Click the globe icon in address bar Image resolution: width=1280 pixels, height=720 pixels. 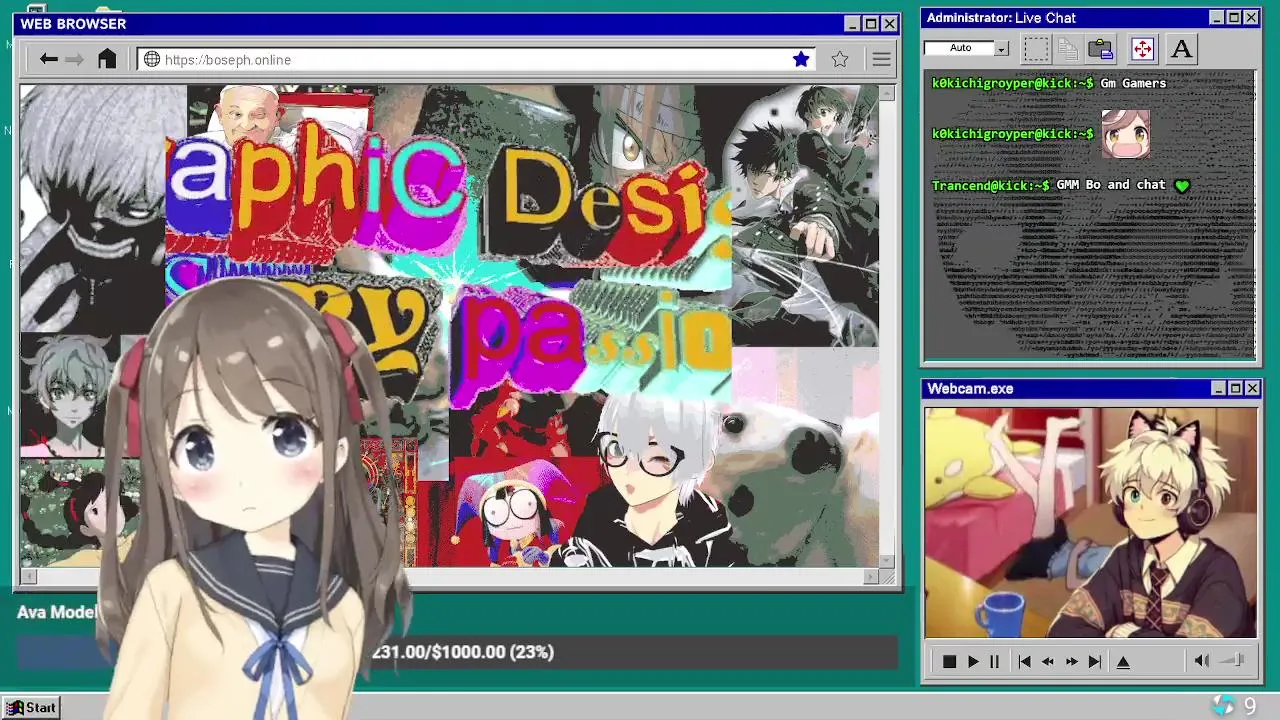[x=152, y=59]
